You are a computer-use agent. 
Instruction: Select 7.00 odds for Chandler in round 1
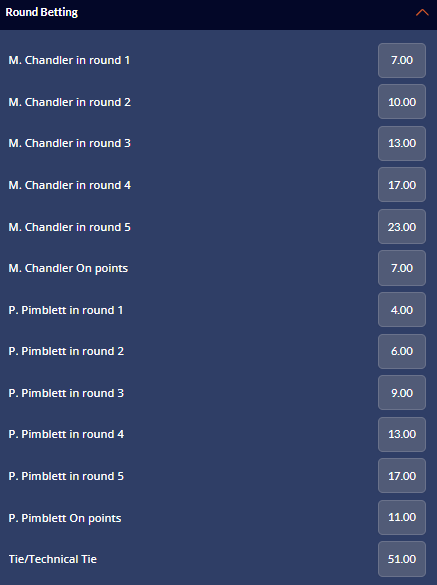tap(402, 60)
